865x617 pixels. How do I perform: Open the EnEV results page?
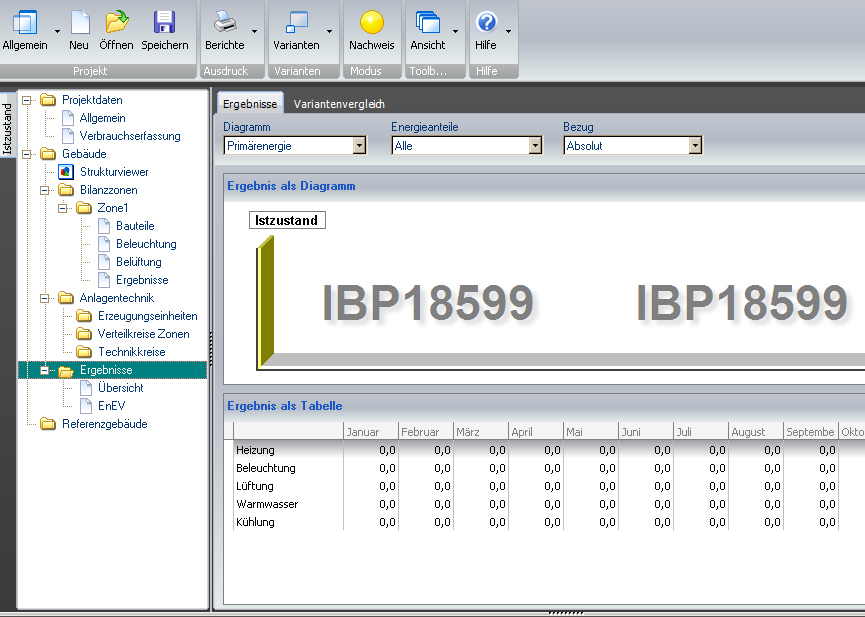[111, 406]
